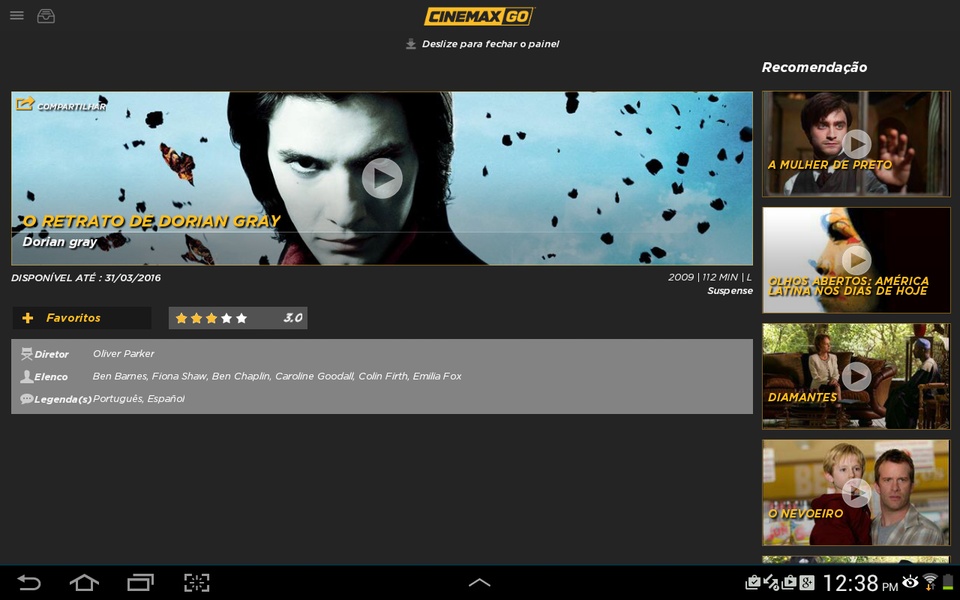Click subtitles value Português, Español
Screen dimensions: 960x600
[139, 399]
